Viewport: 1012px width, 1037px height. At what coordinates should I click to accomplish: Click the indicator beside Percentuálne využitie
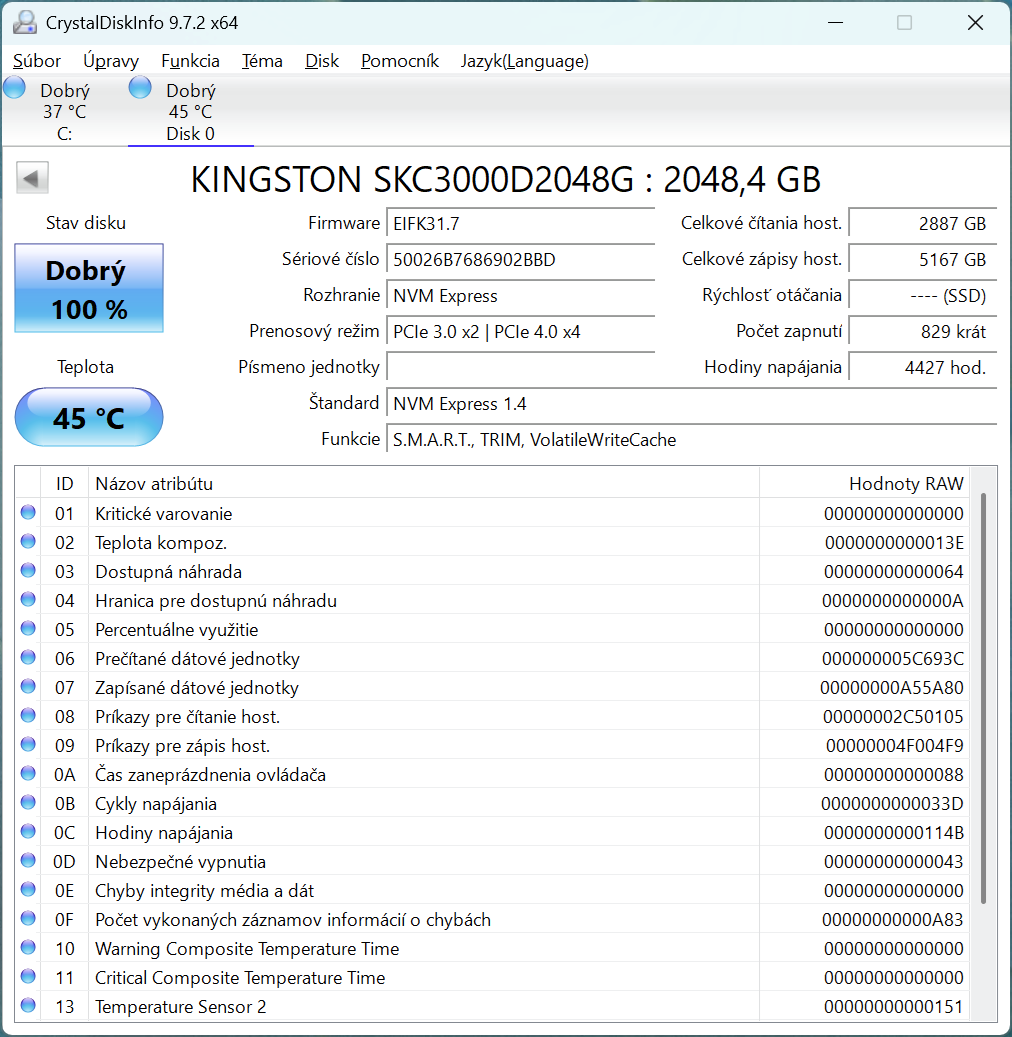coord(27,629)
